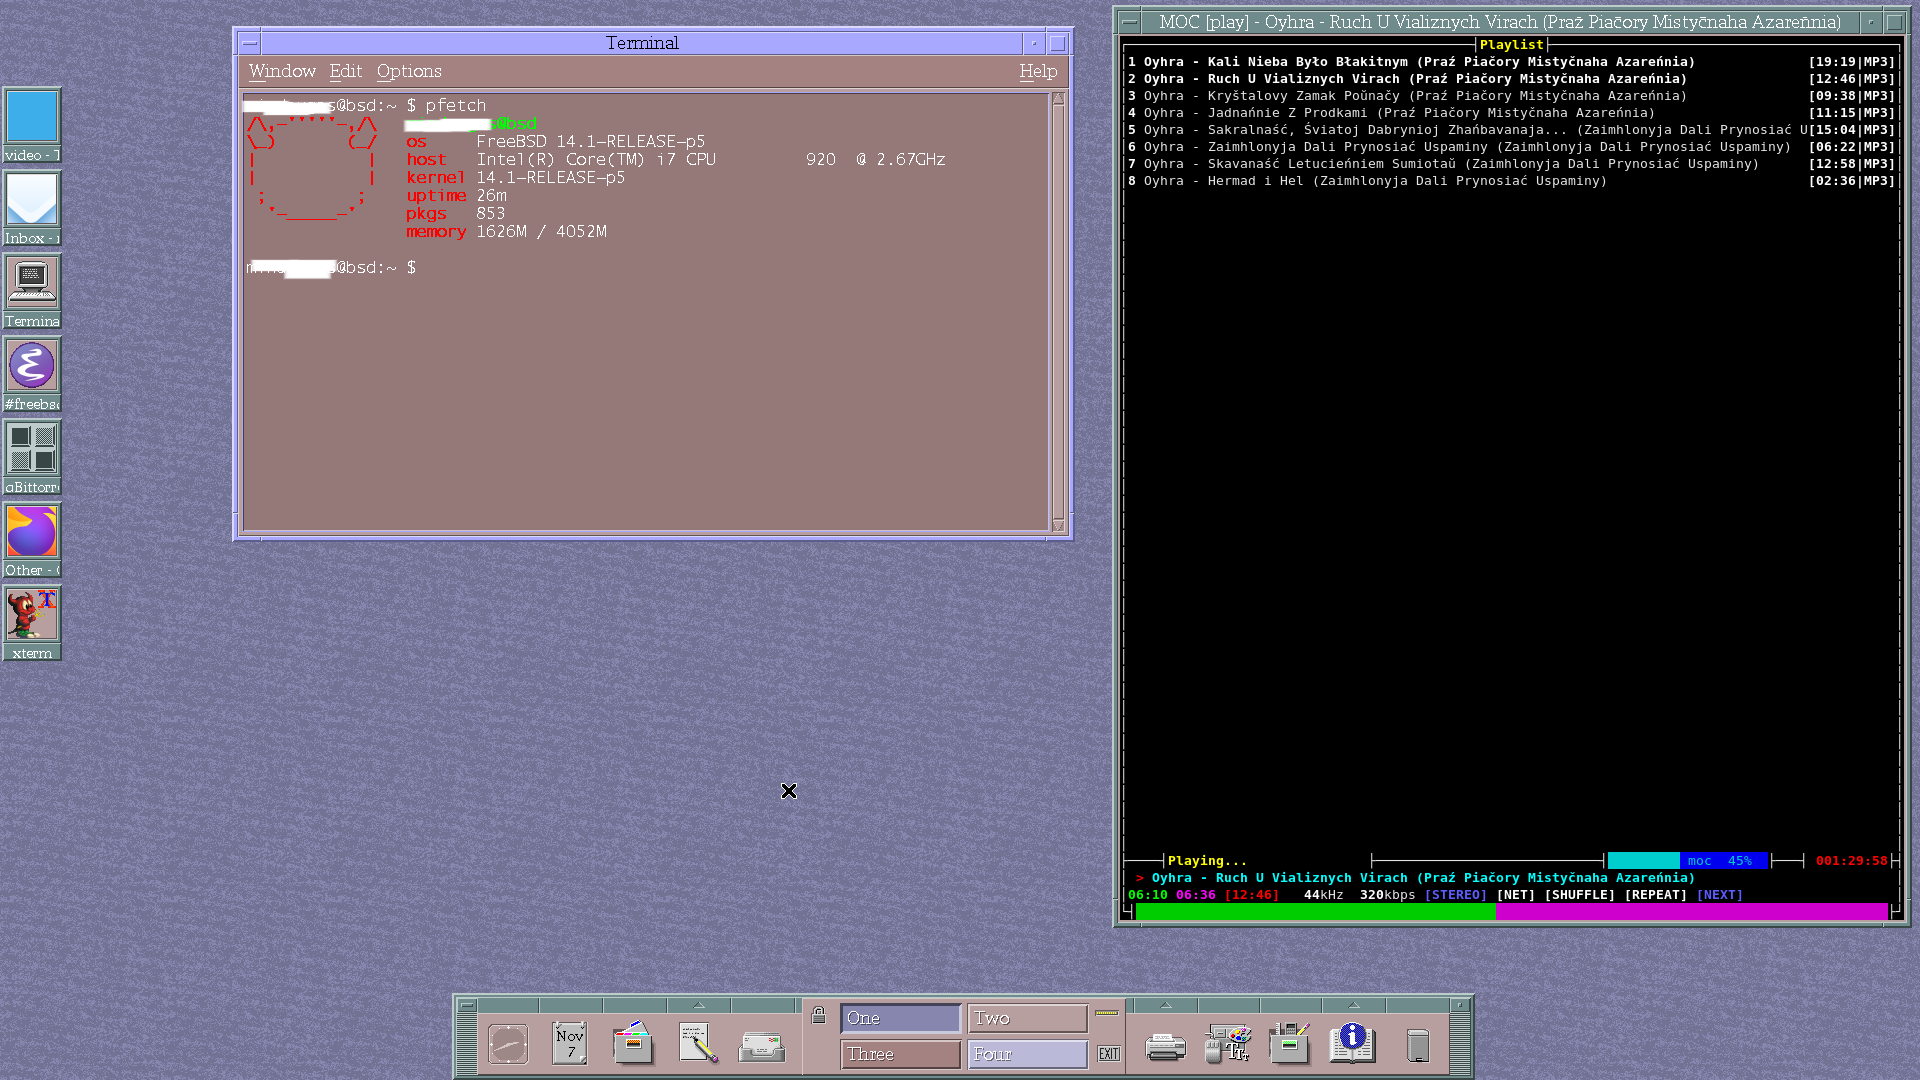1920x1080 pixels.
Task: Select track 6 Zaimhlonyja Dali Prynosiać Uspaminy
Action: (x=1511, y=147)
